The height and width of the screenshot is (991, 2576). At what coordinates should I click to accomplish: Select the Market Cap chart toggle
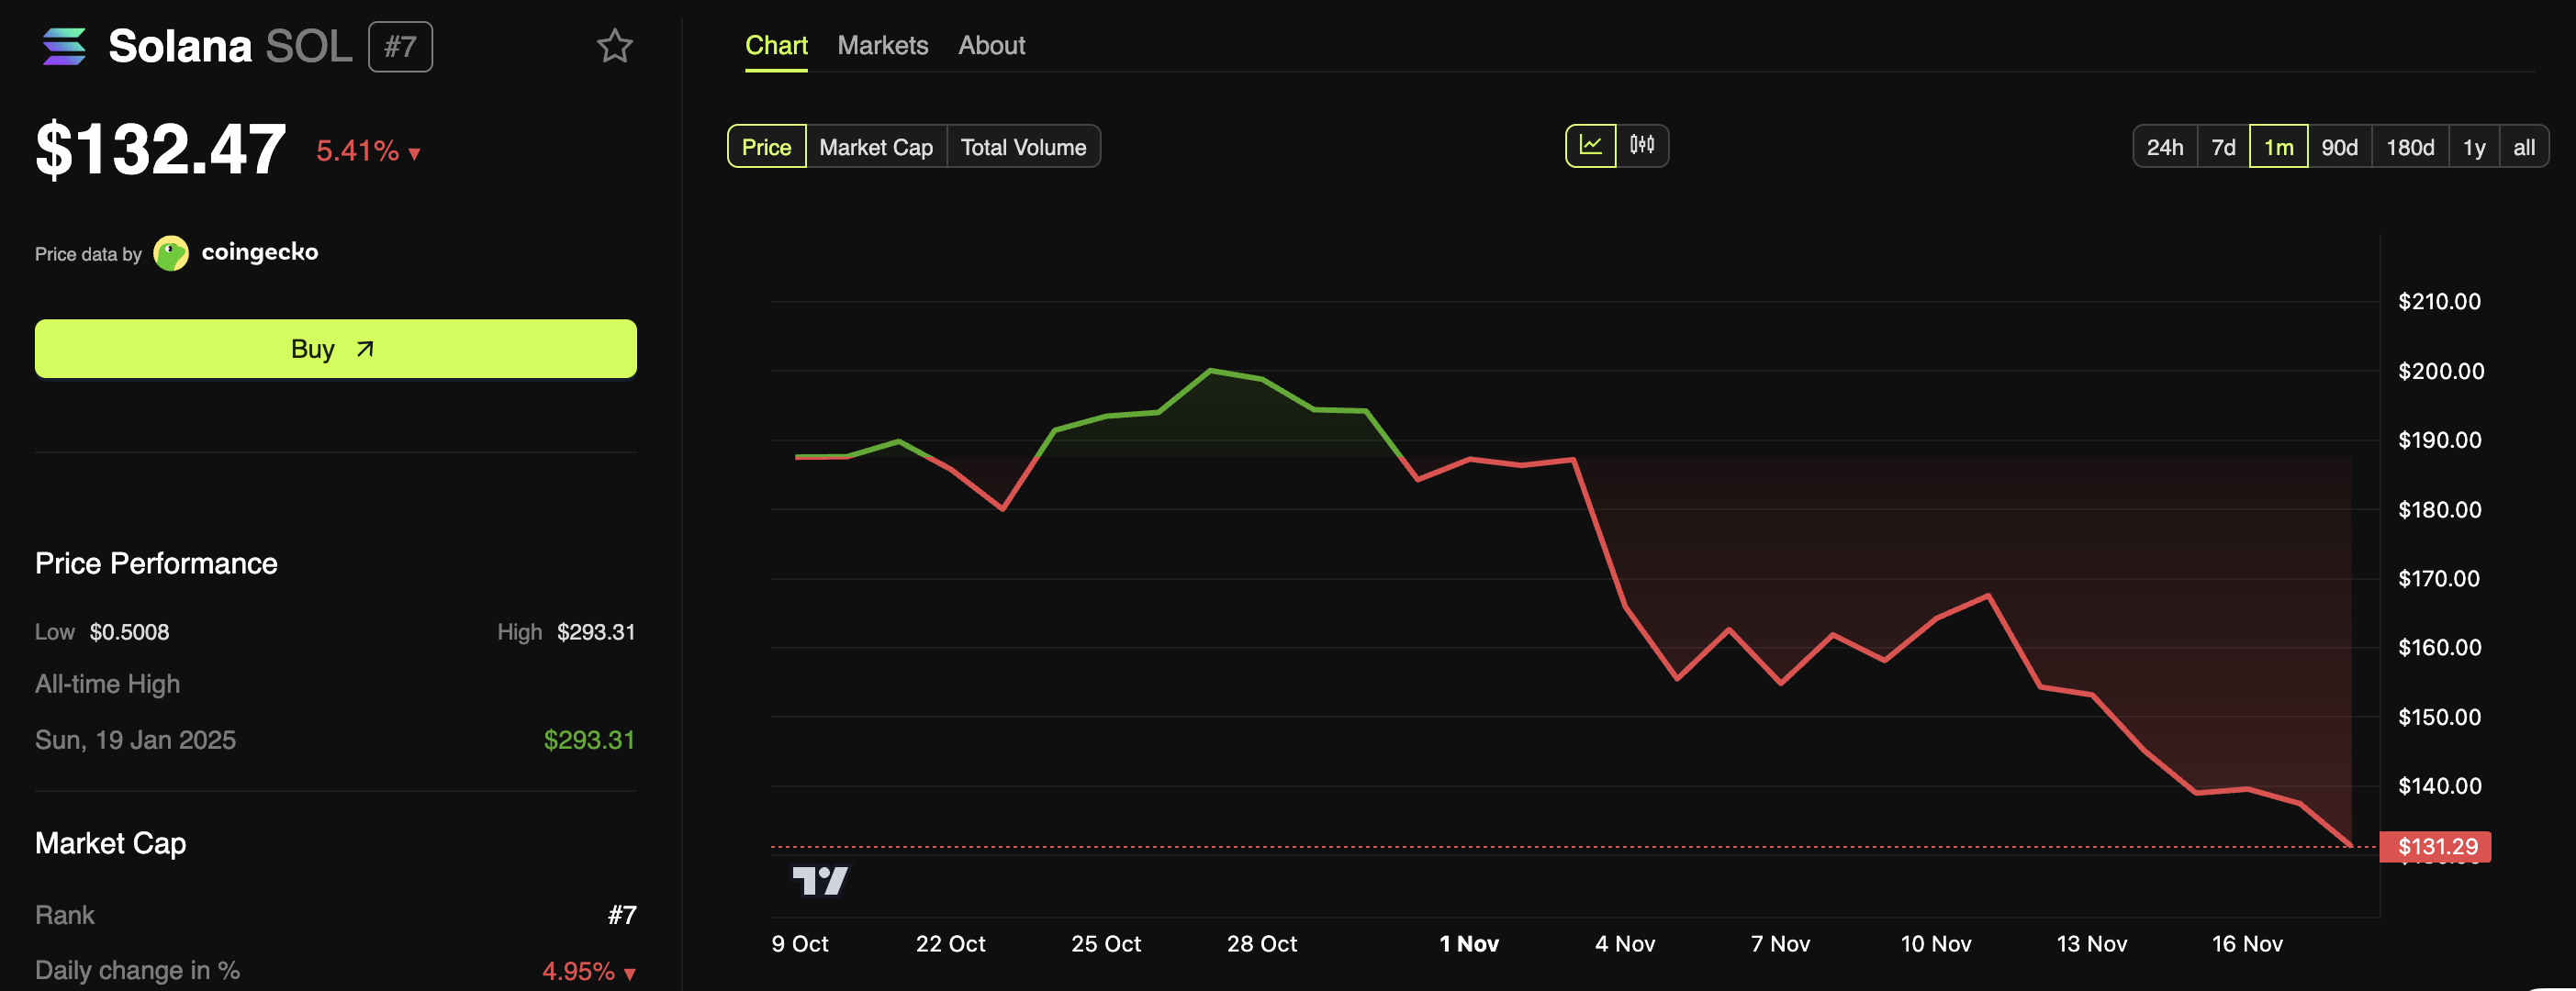[x=875, y=147]
